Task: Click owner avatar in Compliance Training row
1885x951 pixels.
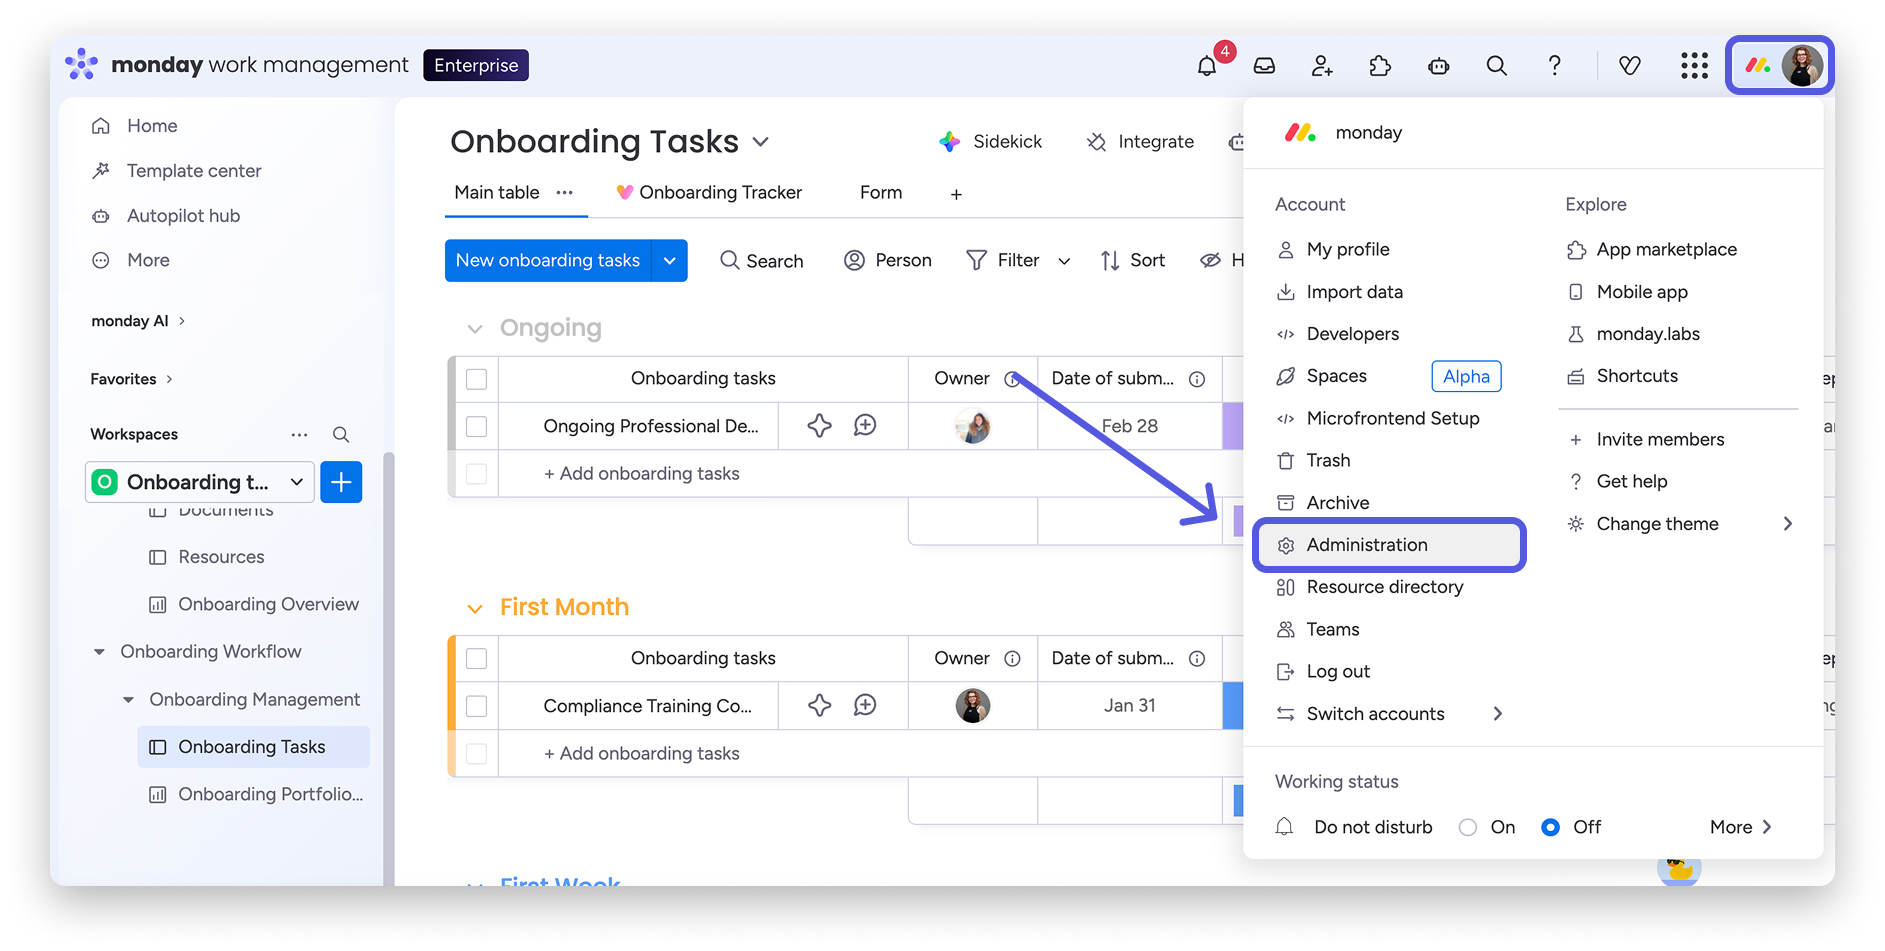Action: (x=973, y=706)
